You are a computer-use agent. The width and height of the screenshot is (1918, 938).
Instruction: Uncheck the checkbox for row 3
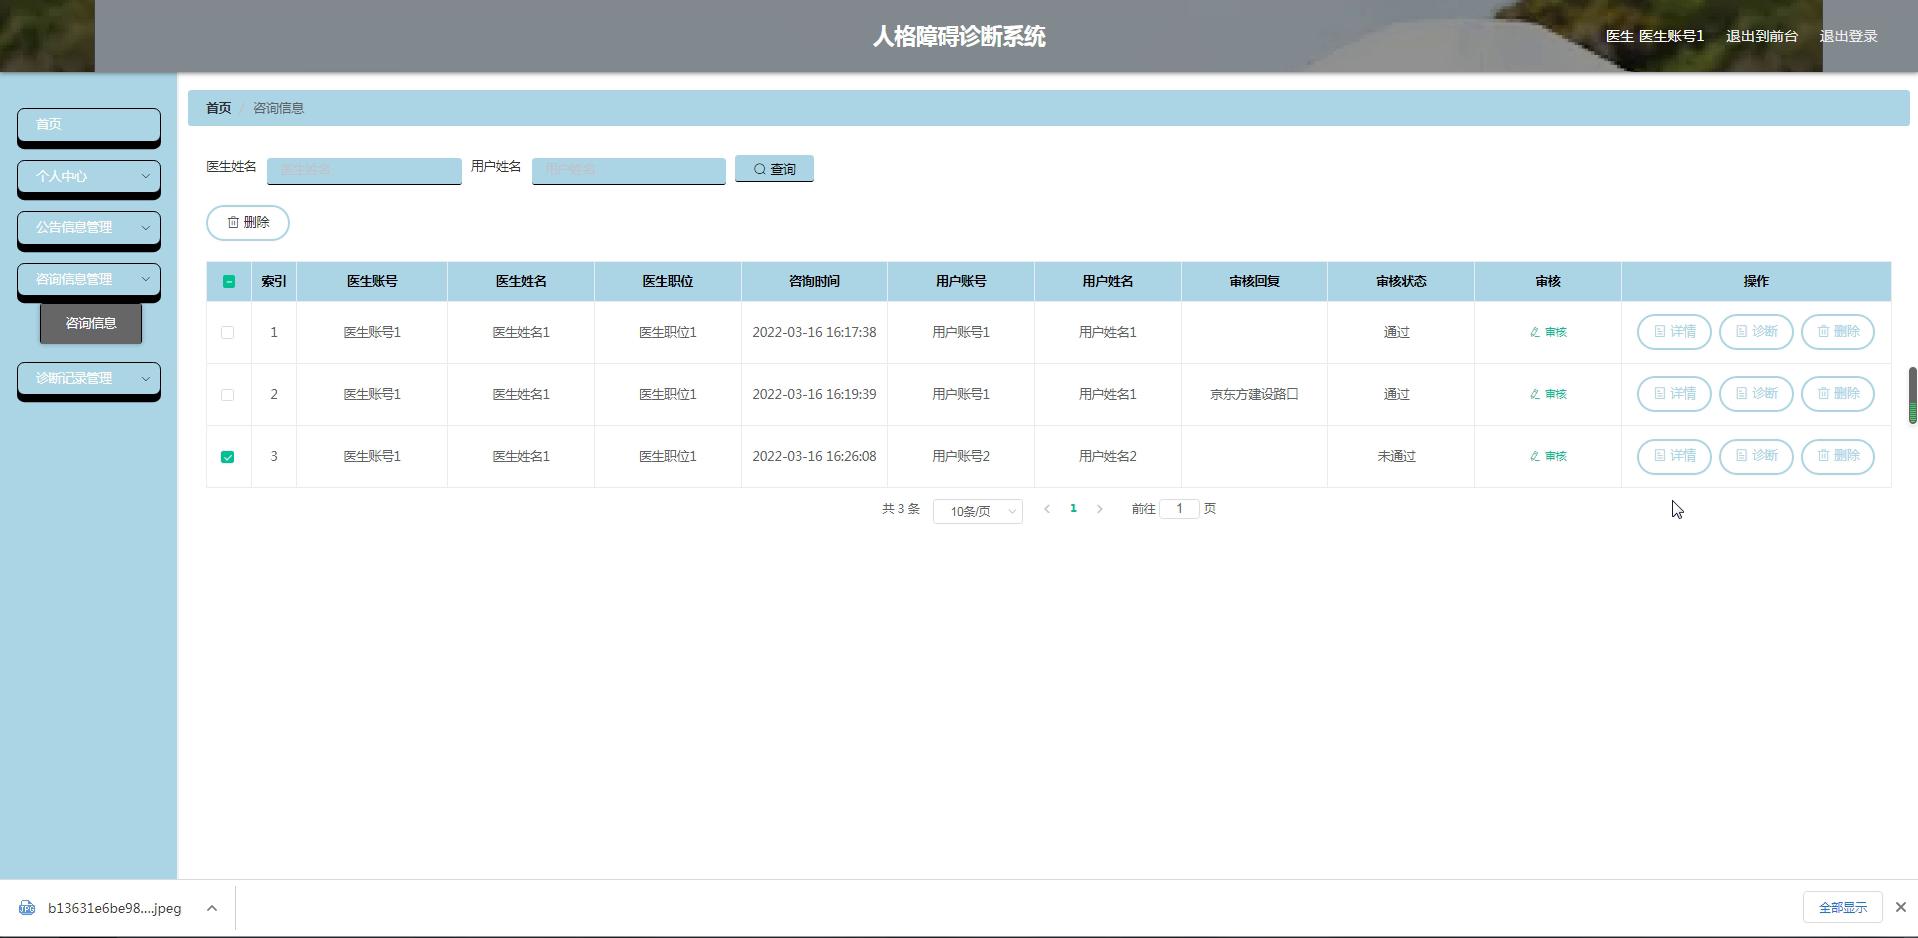228,456
